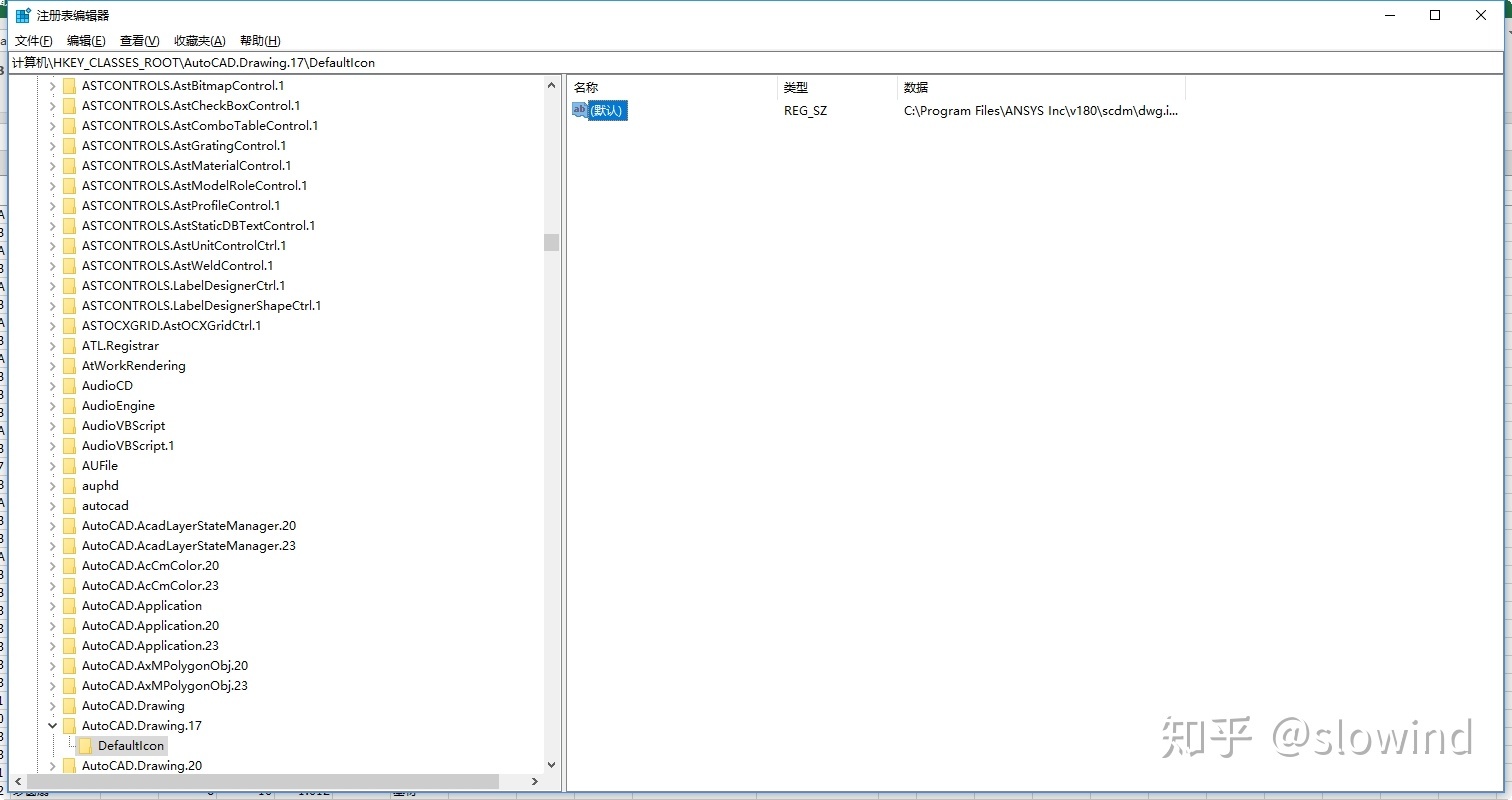The width and height of the screenshot is (1512, 800).
Task: Click the string icon beside (默认)
Action: 580,110
